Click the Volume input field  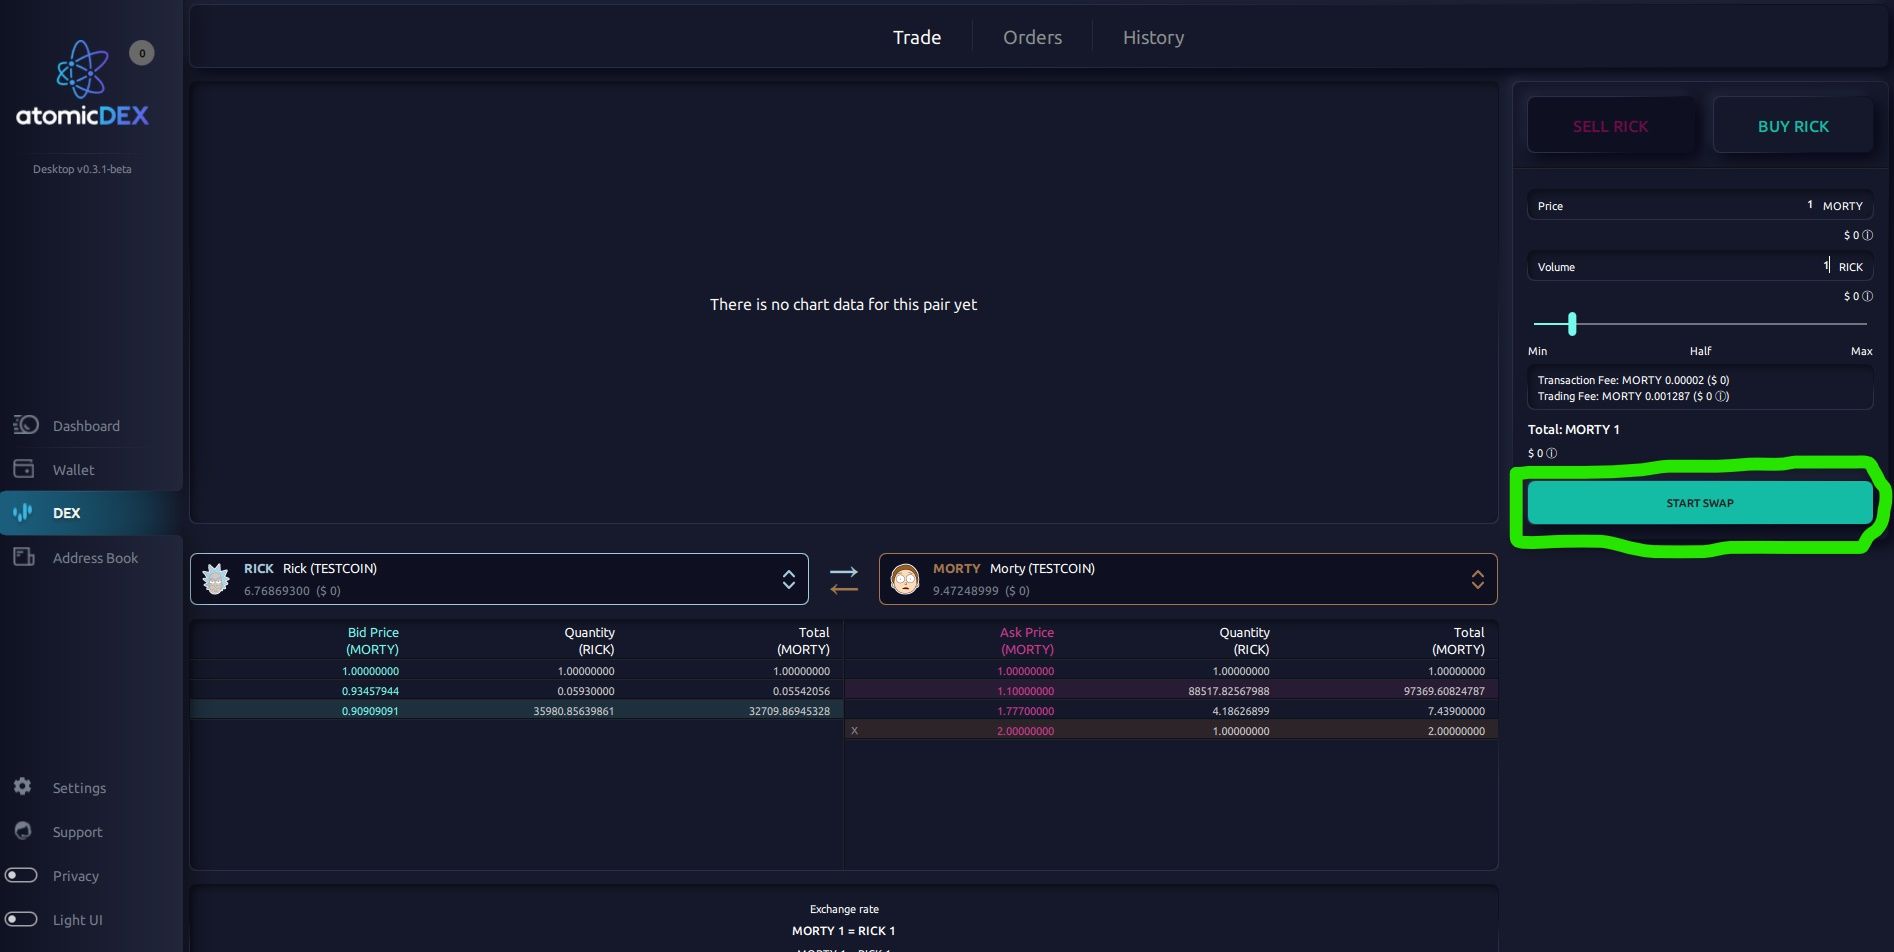(x=1700, y=266)
